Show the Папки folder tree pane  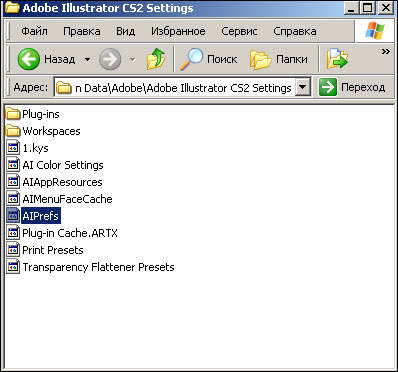click(x=279, y=59)
